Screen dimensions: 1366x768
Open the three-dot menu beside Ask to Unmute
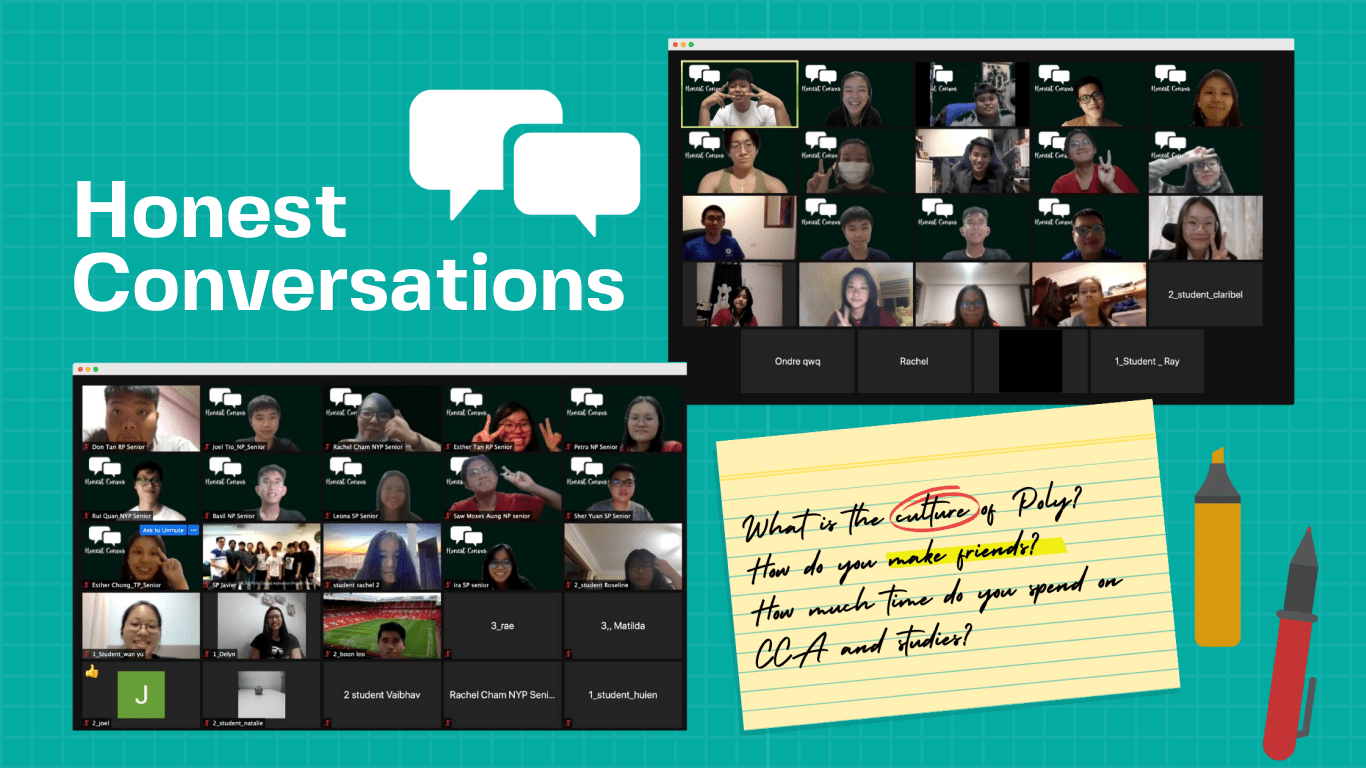tap(193, 530)
